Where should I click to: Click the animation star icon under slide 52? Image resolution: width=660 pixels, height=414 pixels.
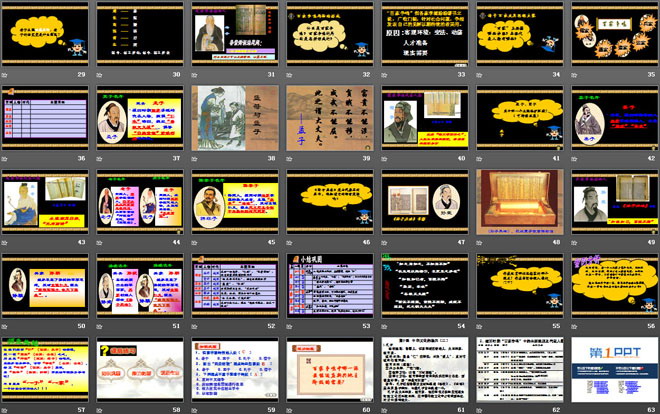pos(194,326)
